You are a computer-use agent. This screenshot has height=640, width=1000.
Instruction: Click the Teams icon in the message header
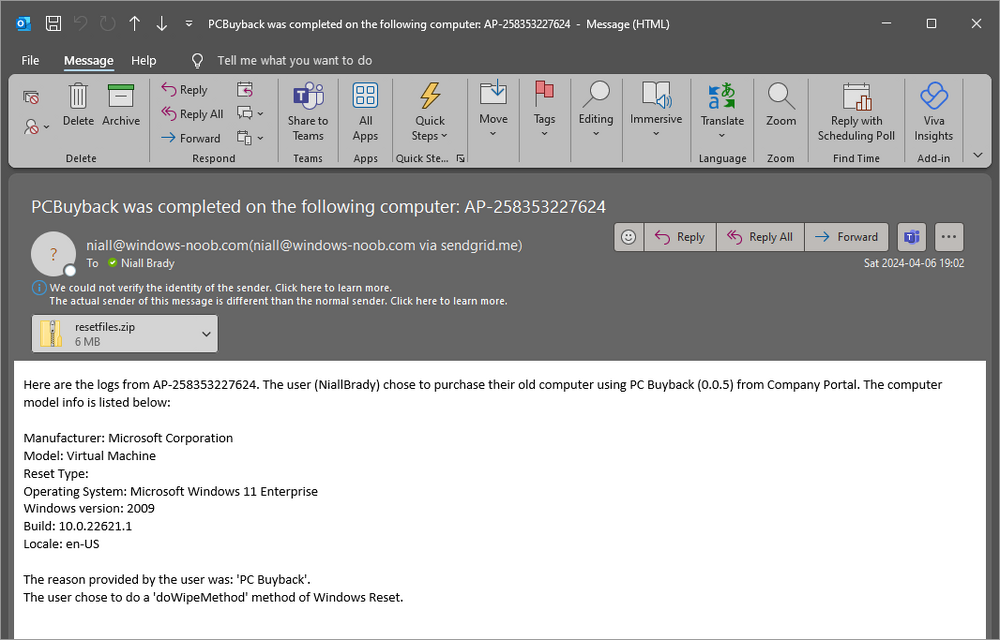pos(912,237)
